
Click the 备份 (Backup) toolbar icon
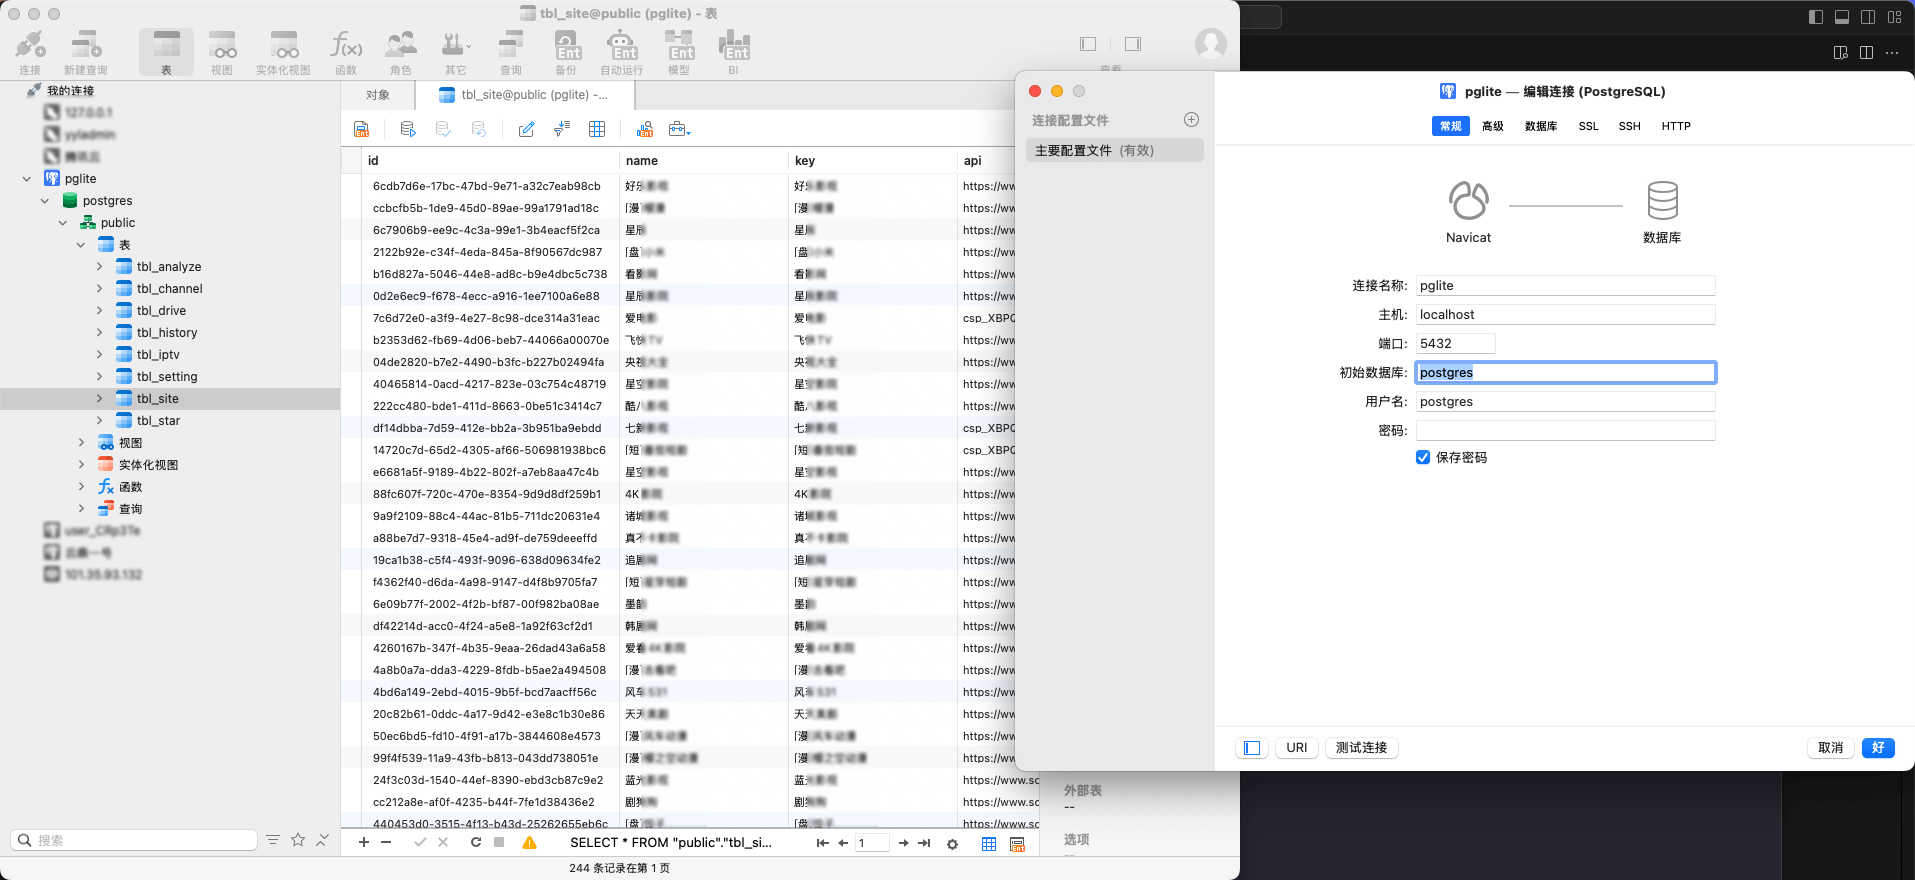click(566, 52)
